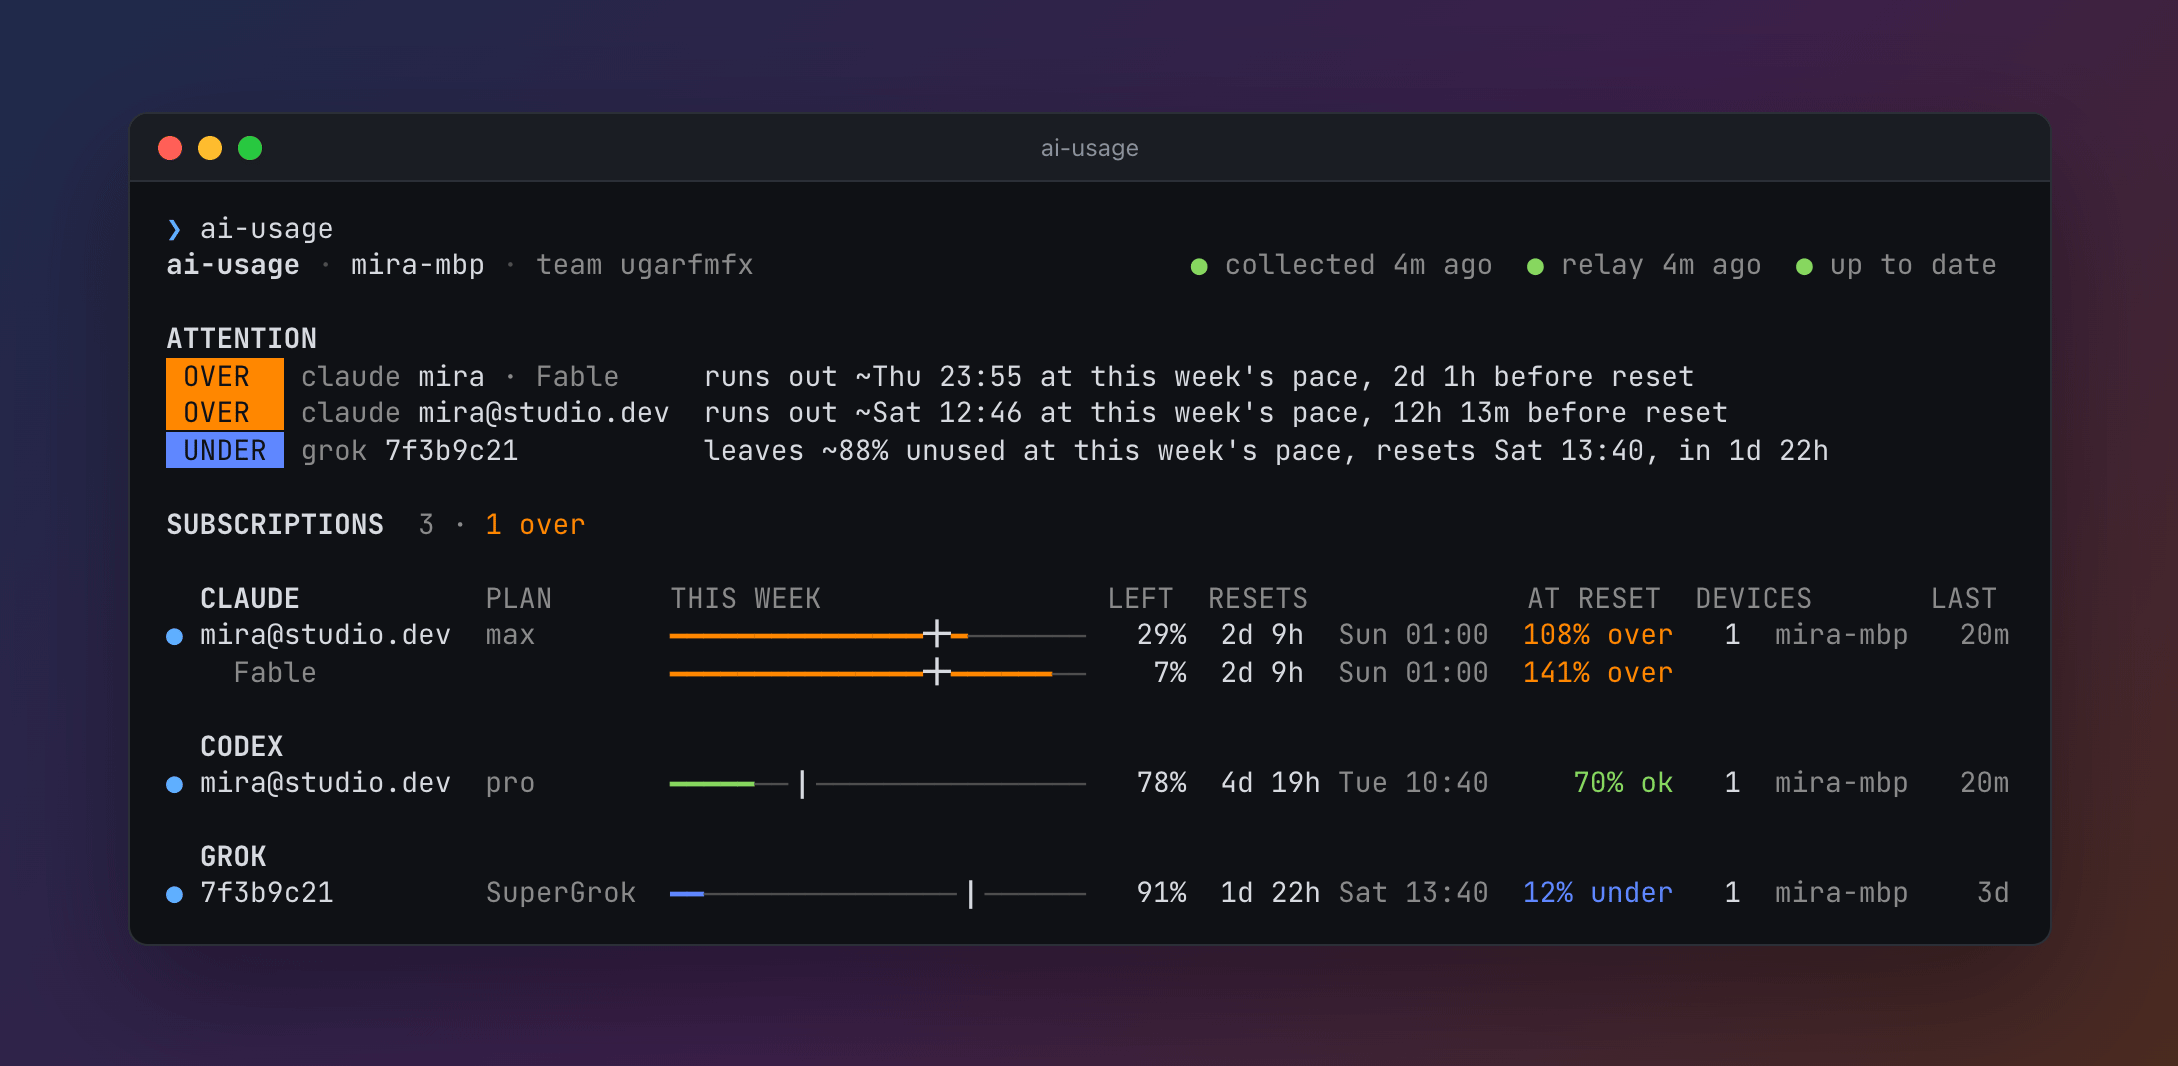The width and height of the screenshot is (2178, 1066).
Task: Click the SuperGrok weekly usage bar
Action: pos(877,894)
